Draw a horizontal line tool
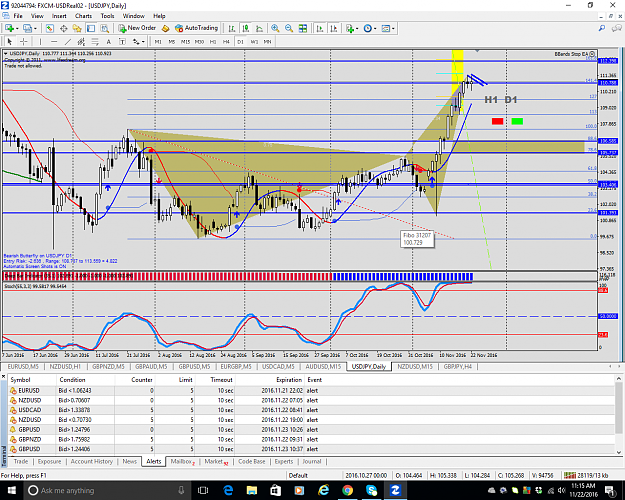This screenshot has height=500, width=625. point(54,41)
